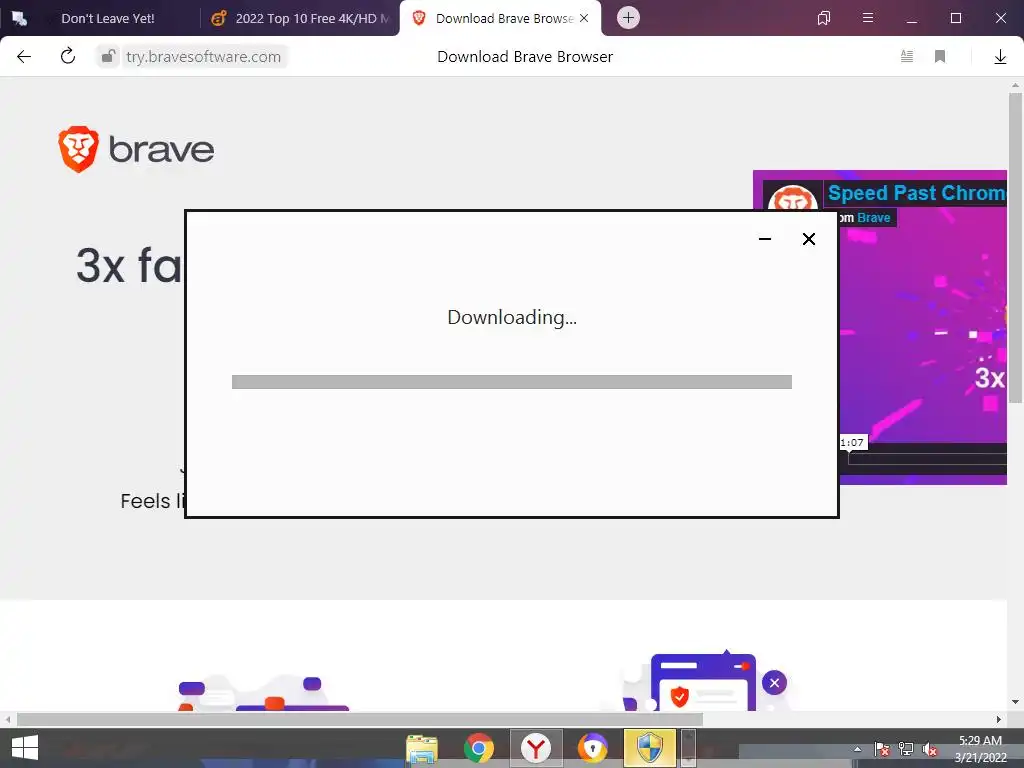The height and width of the screenshot is (768, 1024).
Task: Bookmark this page with the bookmark icon
Action: coord(940,56)
